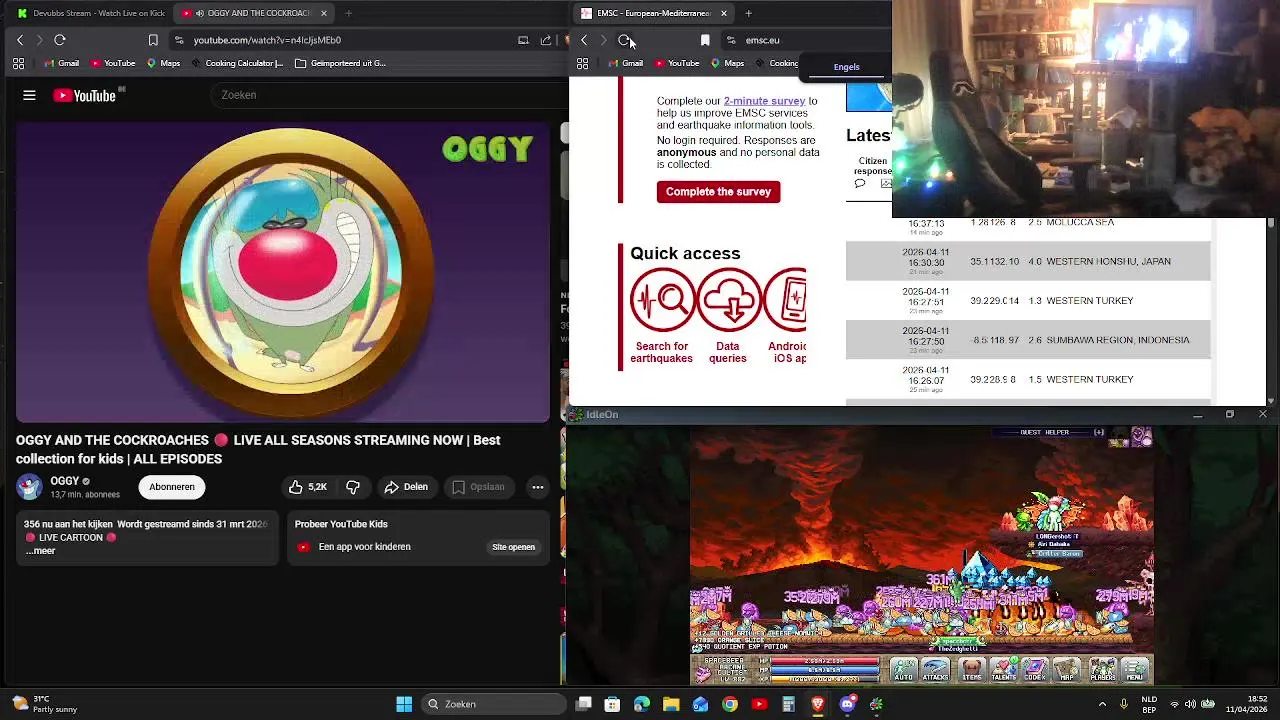Like the Oggy video (5,2K)
The width and height of the screenshot is (1280, 720).
click(x=308, y=487)
